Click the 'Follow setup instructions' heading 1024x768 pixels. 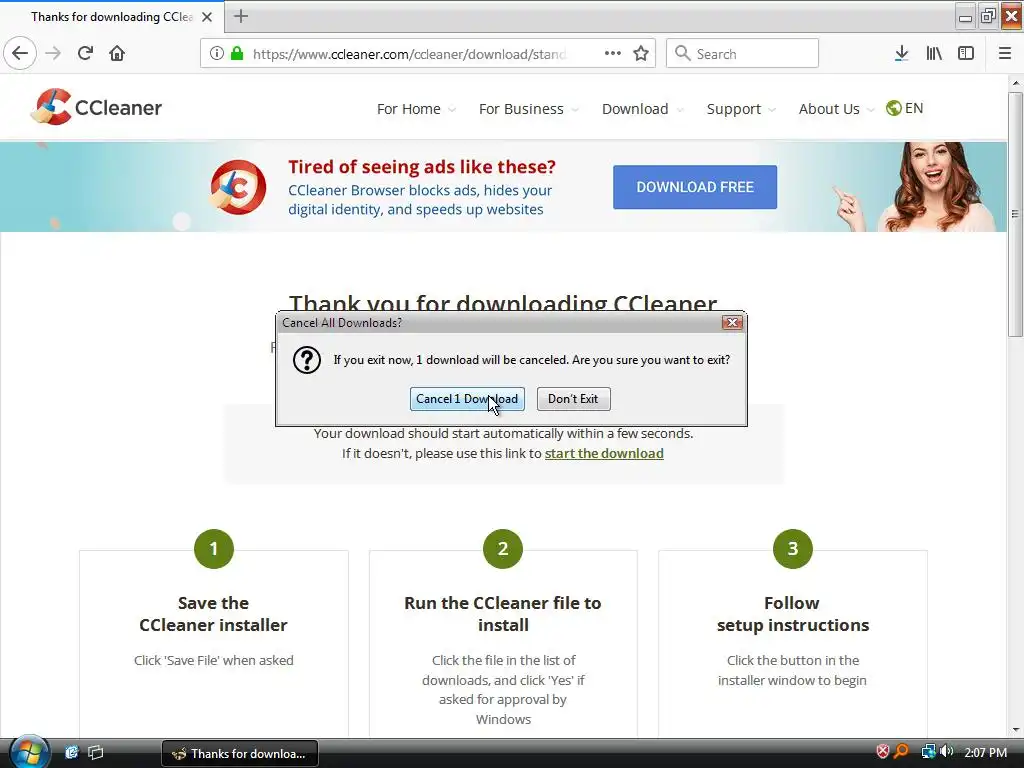click(x=793, y=614)
